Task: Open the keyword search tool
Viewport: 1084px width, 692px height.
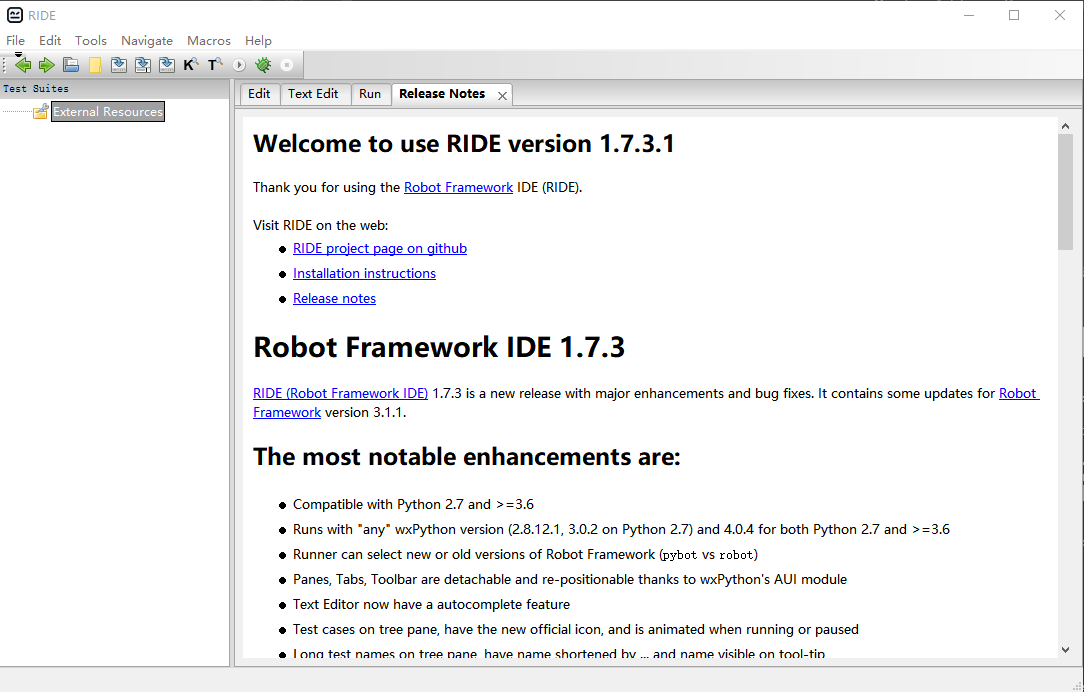Action: [x=190, y=64]
